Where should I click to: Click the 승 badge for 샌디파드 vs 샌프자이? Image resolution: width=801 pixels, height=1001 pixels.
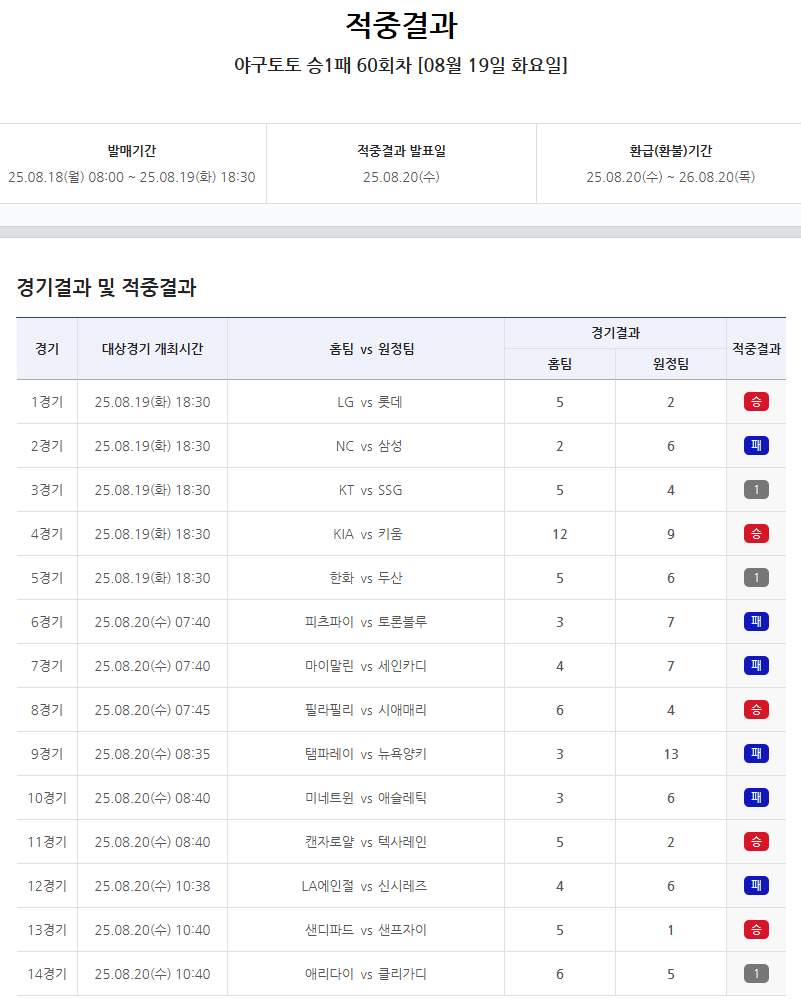(x=756, y=930)
